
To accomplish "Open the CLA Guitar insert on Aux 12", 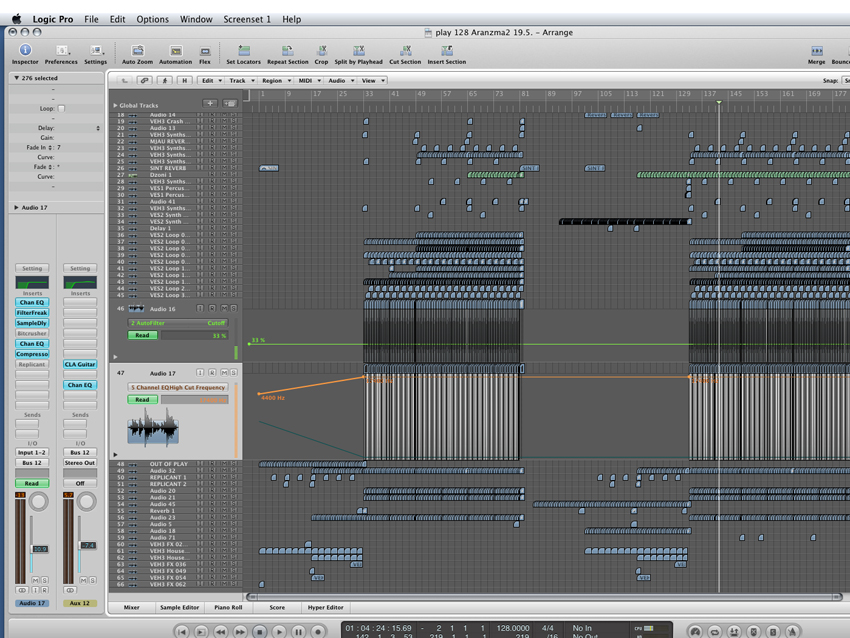I will pos(80,364).
